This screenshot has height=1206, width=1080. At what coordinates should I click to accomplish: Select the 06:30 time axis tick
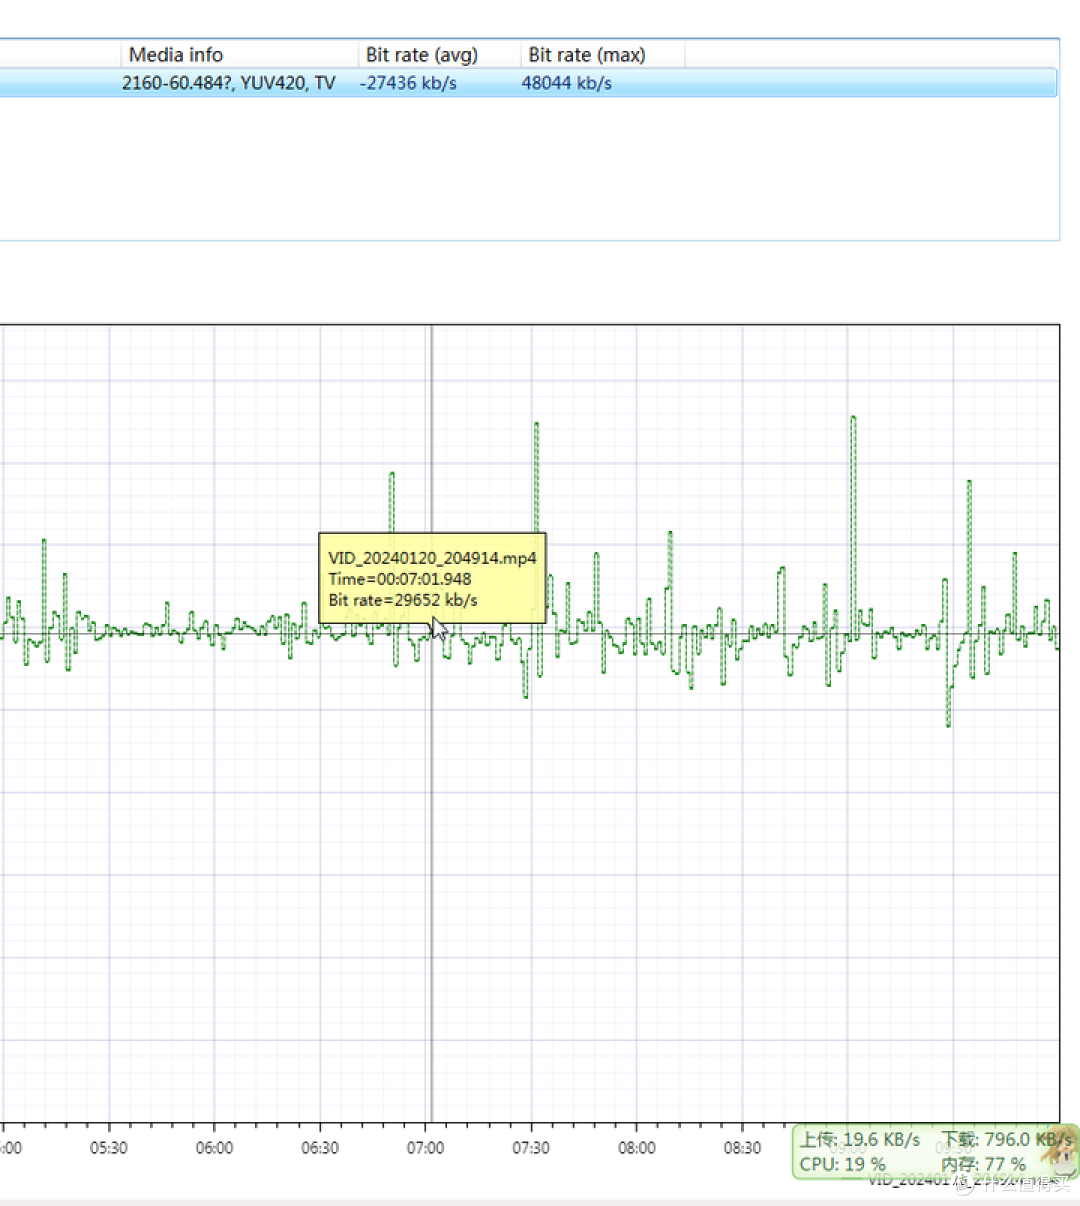[320, 1148]
